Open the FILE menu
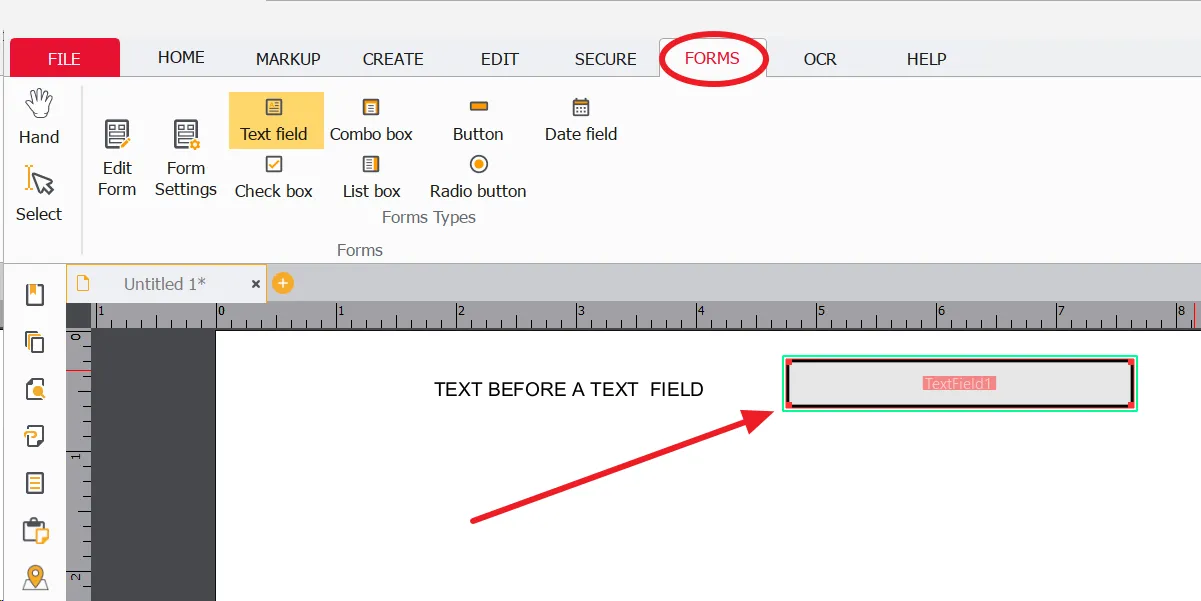This screenshot has width=1201, height=601. click(x=65, y=58)
